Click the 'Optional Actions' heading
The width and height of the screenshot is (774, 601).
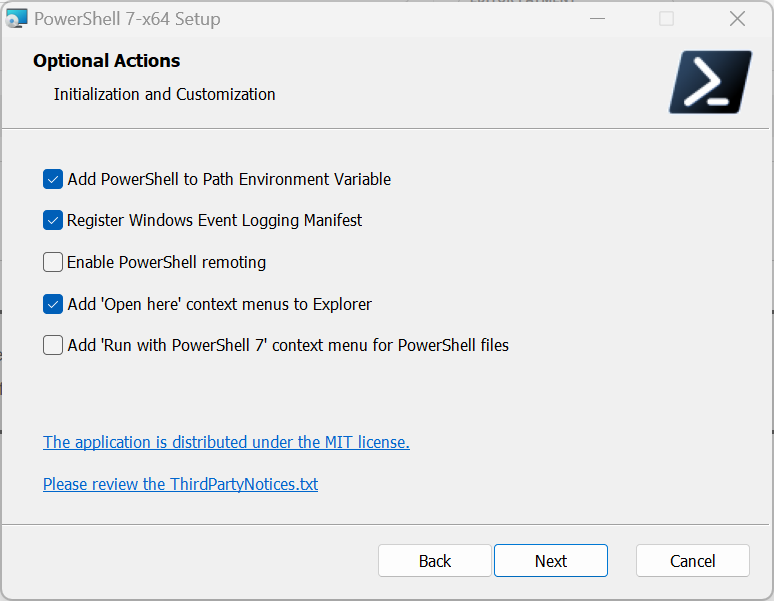(106, 61)
